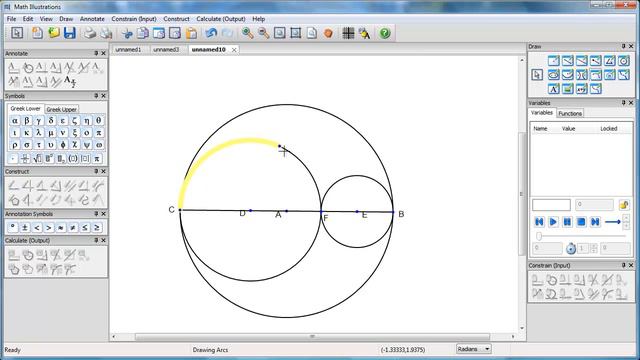Switch to Greek Upper symbols tab
The image size is (640, 360).
[61, 109]
